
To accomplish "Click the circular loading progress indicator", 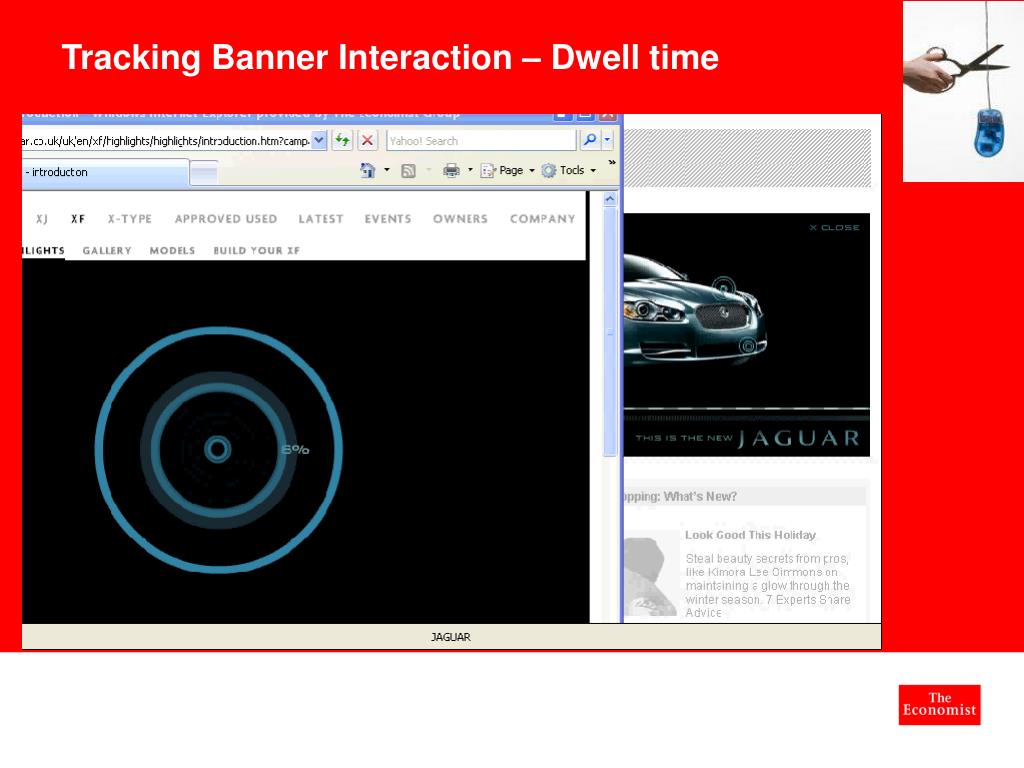I will 219,449.
